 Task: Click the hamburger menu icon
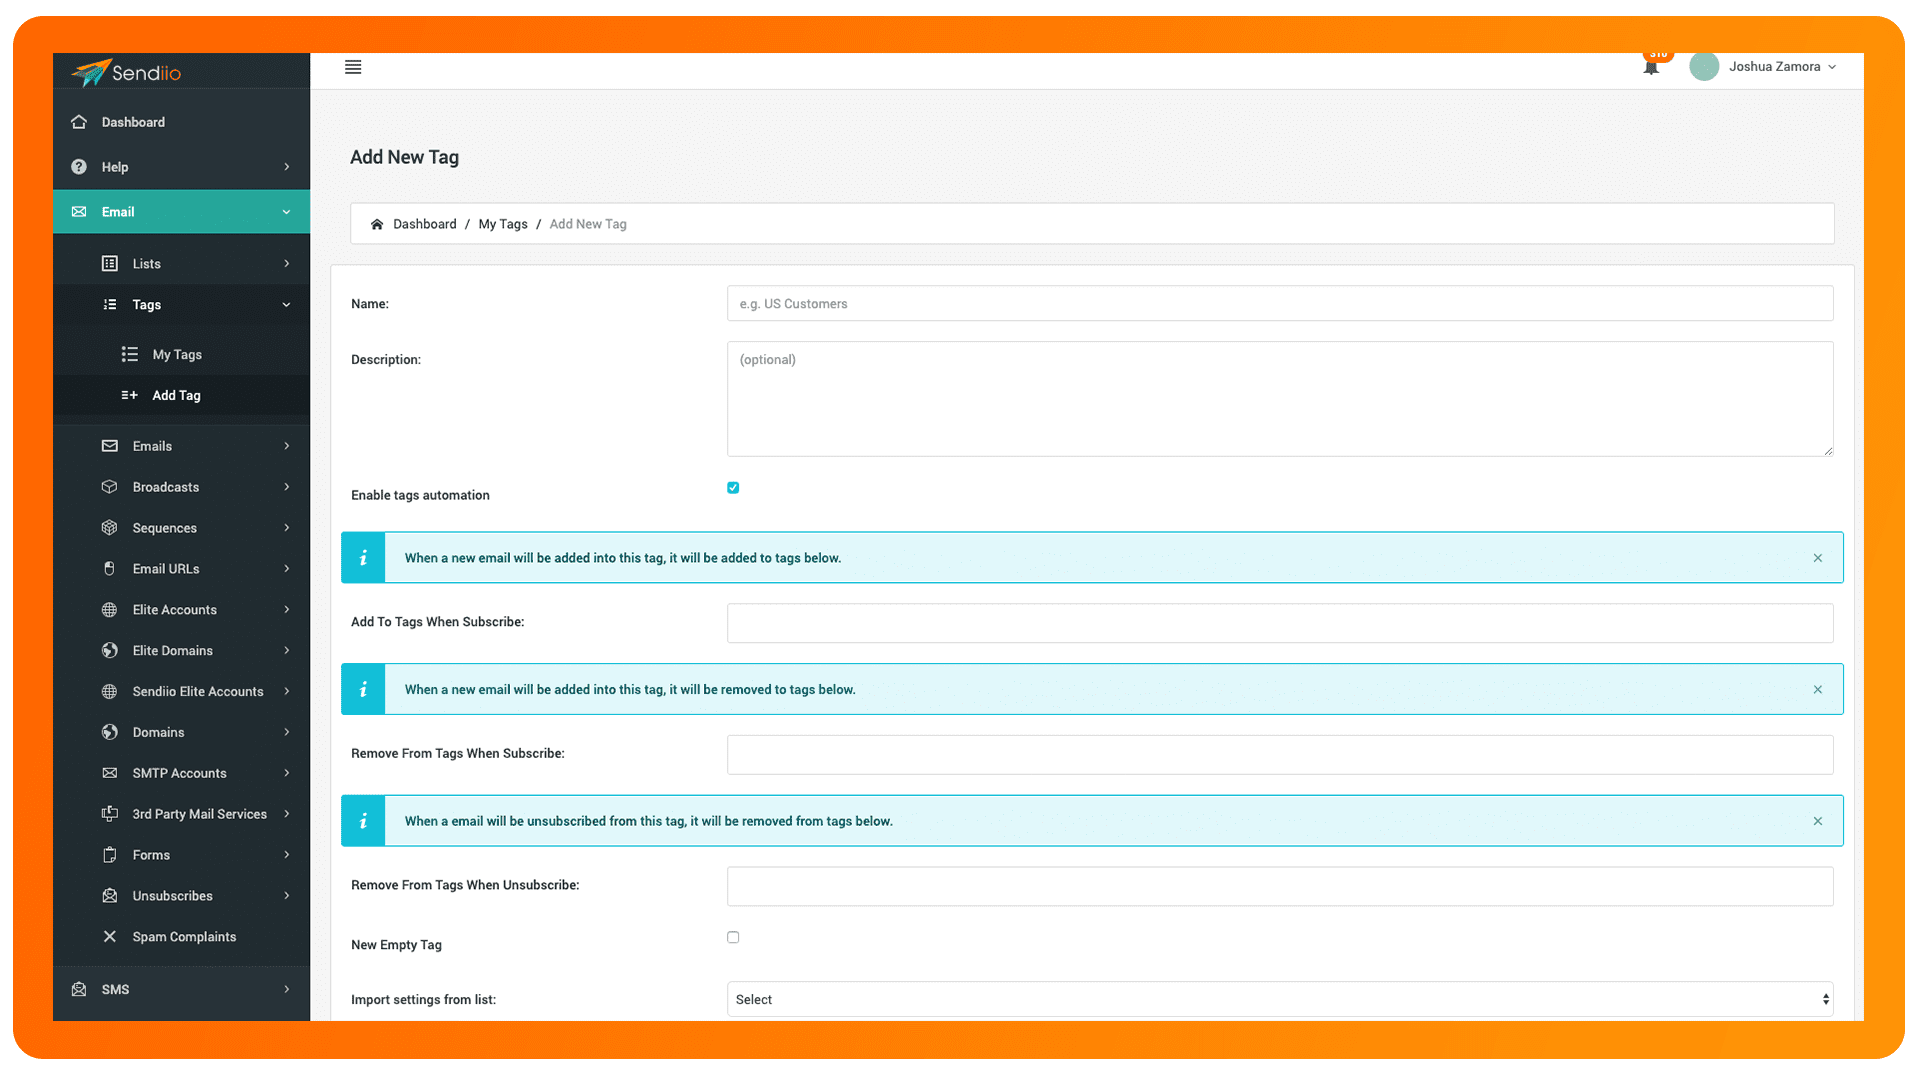click(353, 67)
